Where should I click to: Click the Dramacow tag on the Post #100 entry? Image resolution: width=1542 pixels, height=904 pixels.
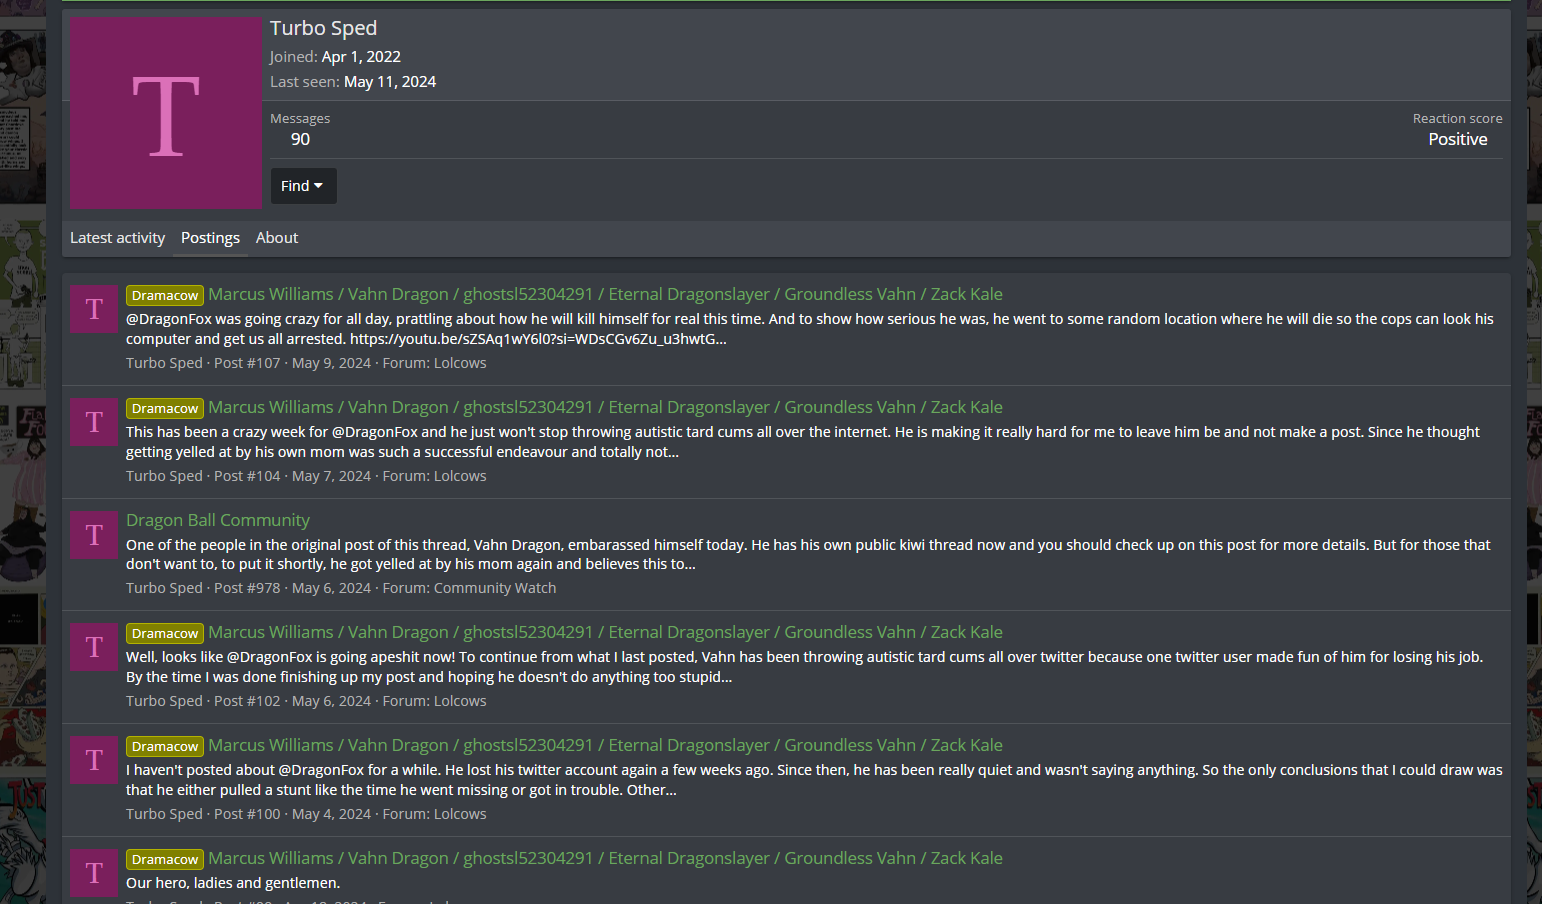pos(165,747)
